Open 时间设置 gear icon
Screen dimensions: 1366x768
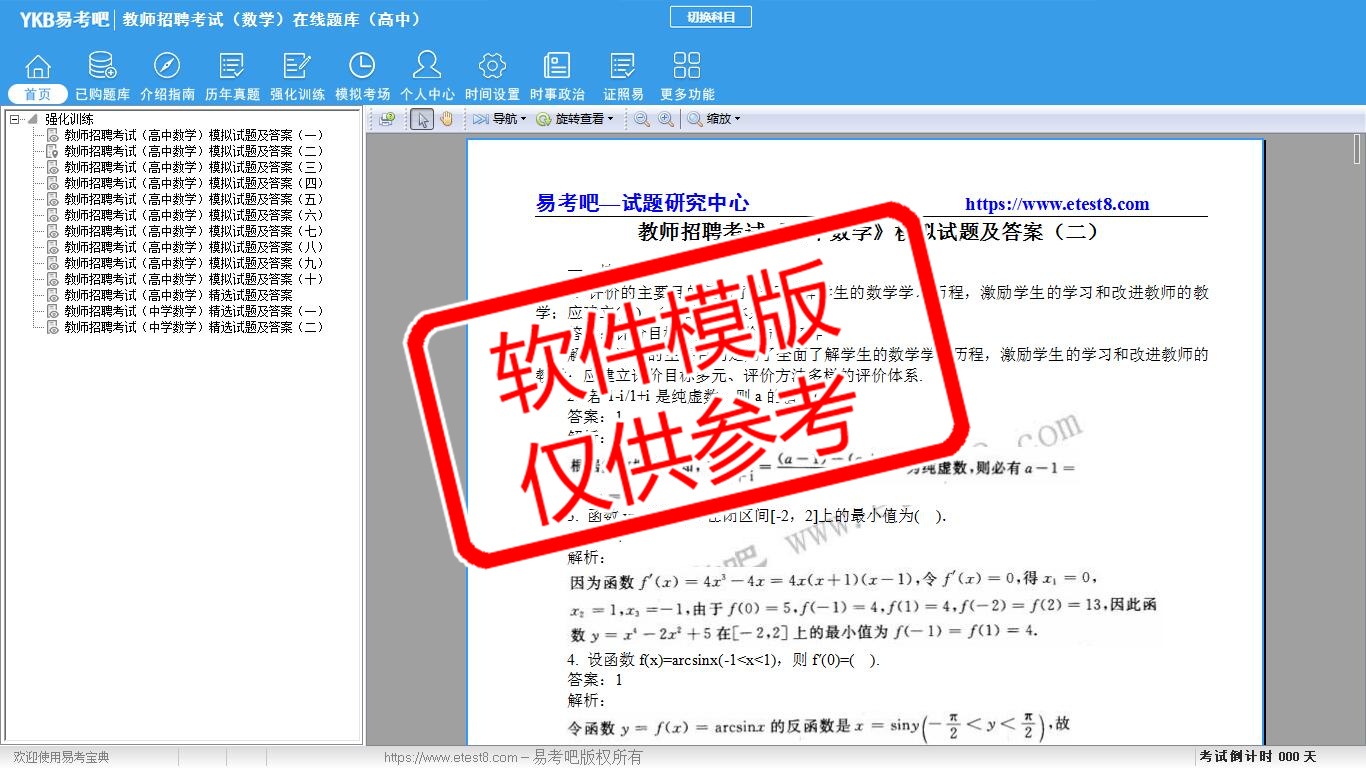pyautogui.click(x=492, y=67)
